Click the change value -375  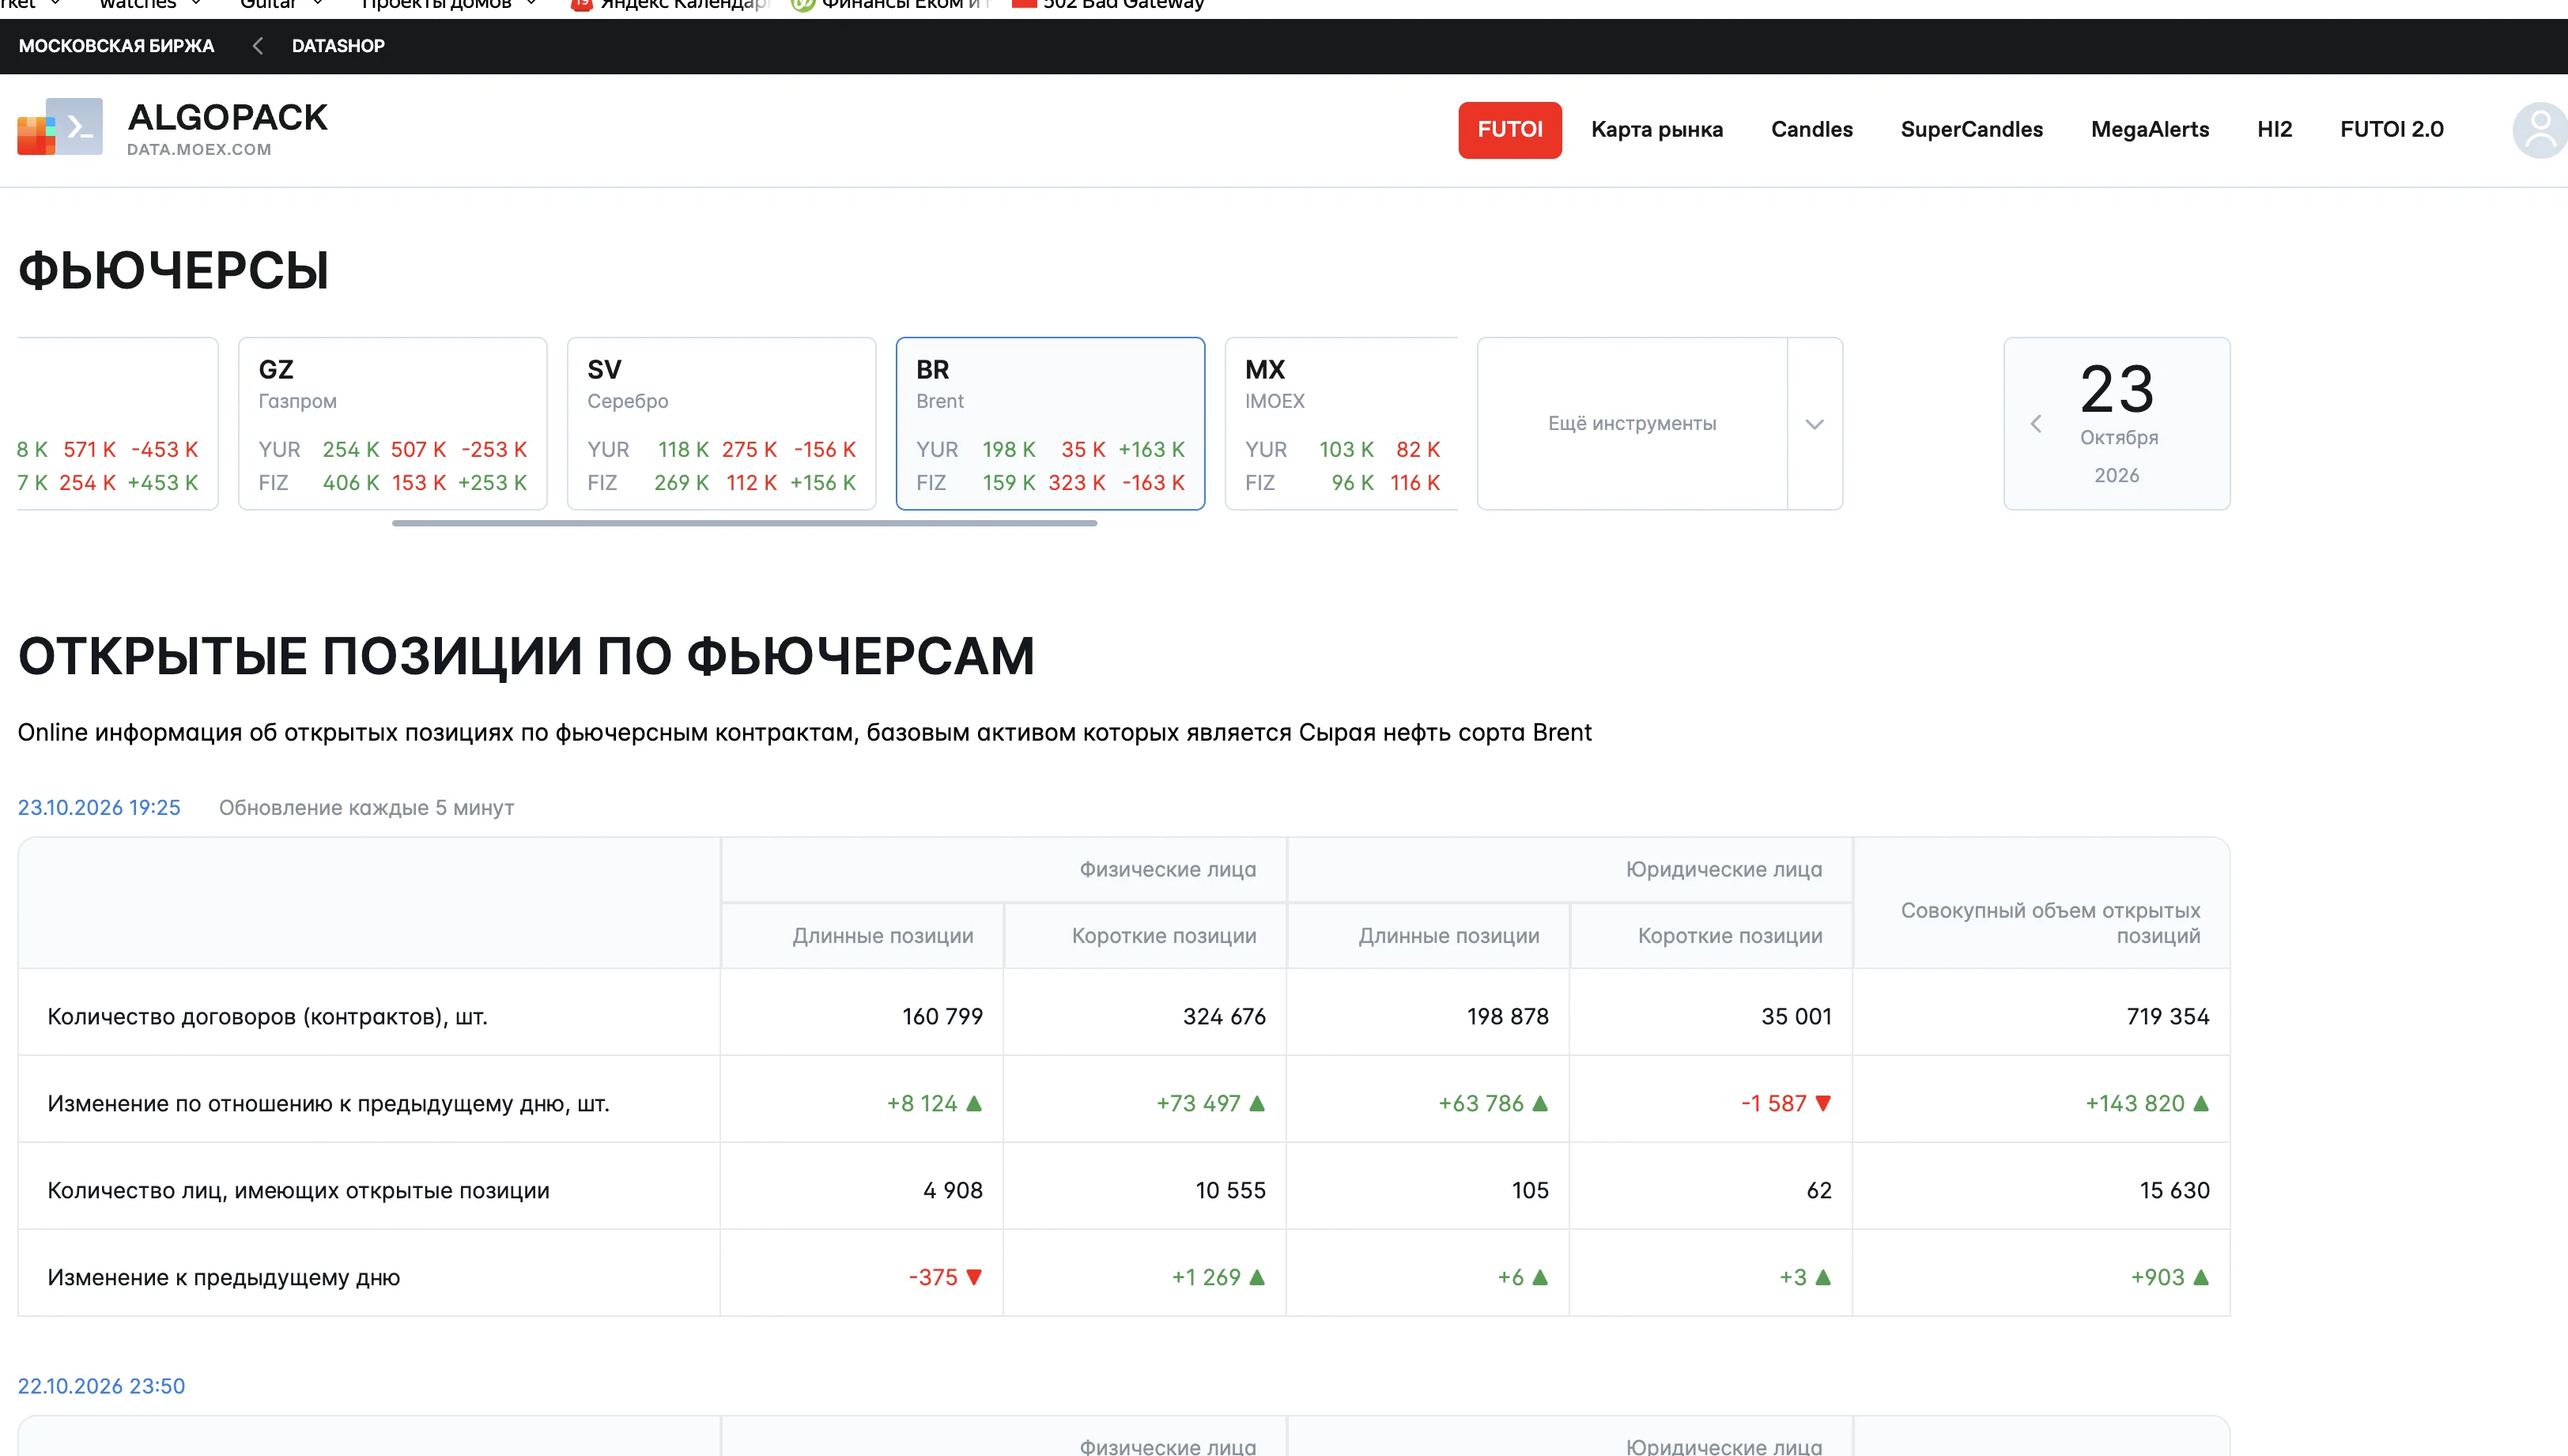(x=933, y=1277)
